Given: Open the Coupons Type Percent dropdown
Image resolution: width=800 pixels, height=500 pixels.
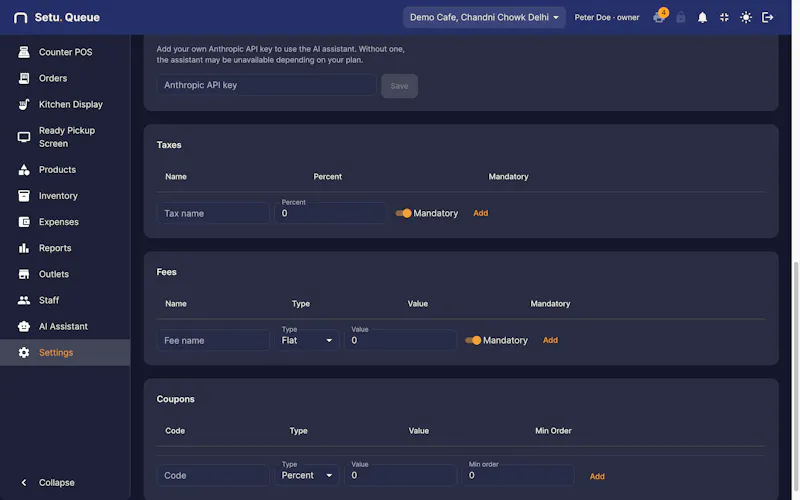Looking at the screenshot, I should 307,476.
